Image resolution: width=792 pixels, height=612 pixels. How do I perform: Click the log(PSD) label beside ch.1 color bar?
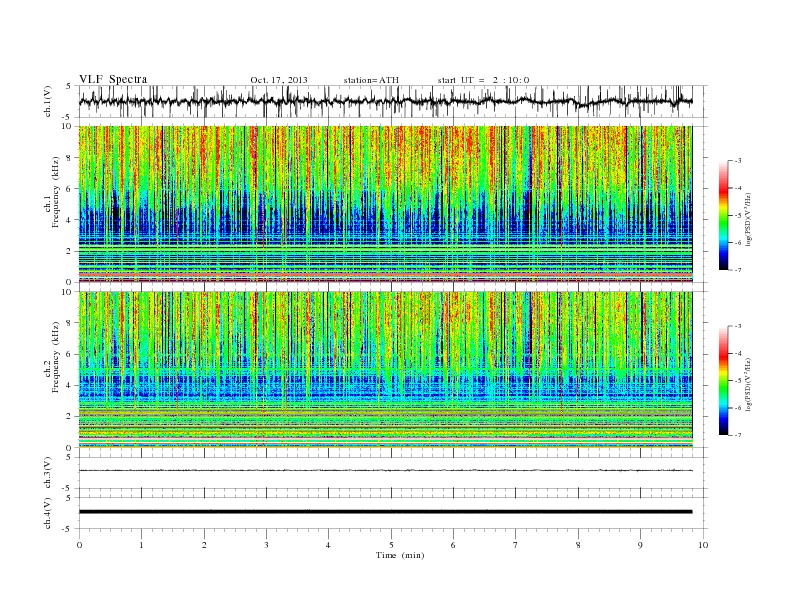(x=749, y=219)
